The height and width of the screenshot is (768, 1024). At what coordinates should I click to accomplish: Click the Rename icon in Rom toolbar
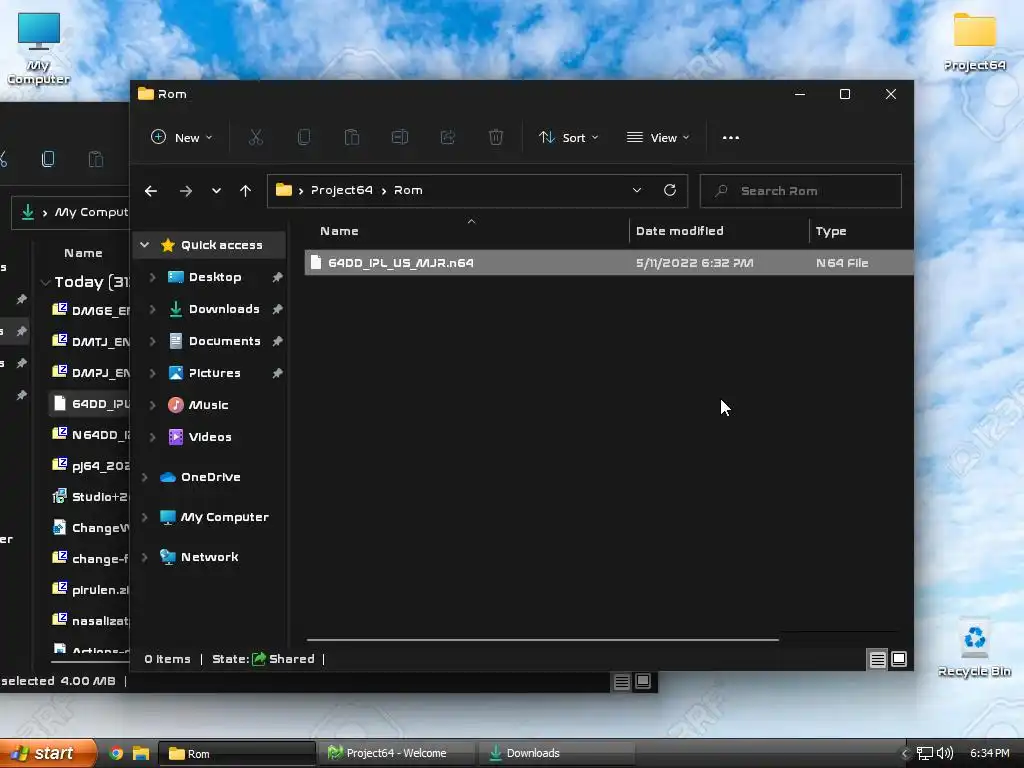point(400,137)
